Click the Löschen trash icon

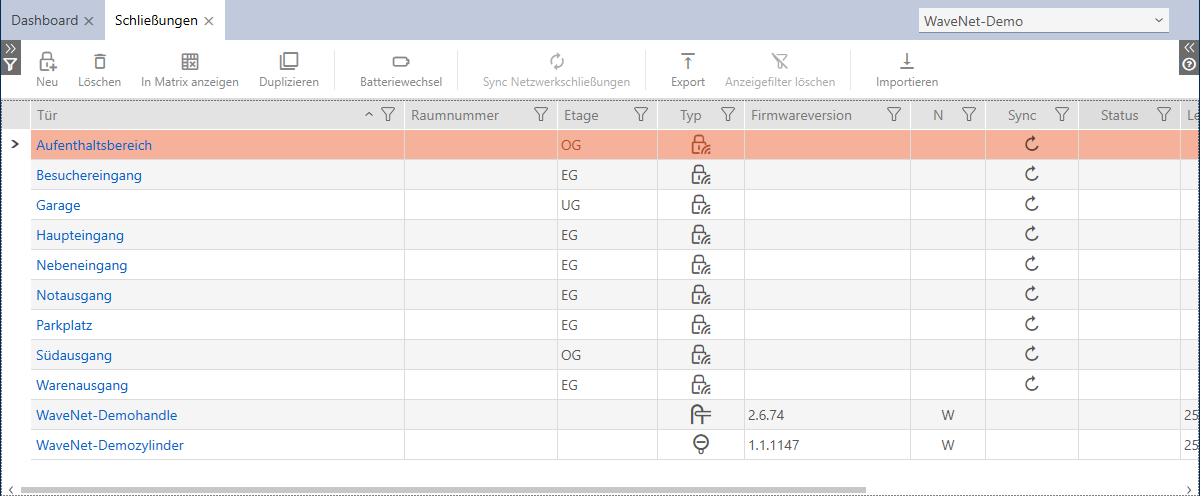(x=99, y=62)
